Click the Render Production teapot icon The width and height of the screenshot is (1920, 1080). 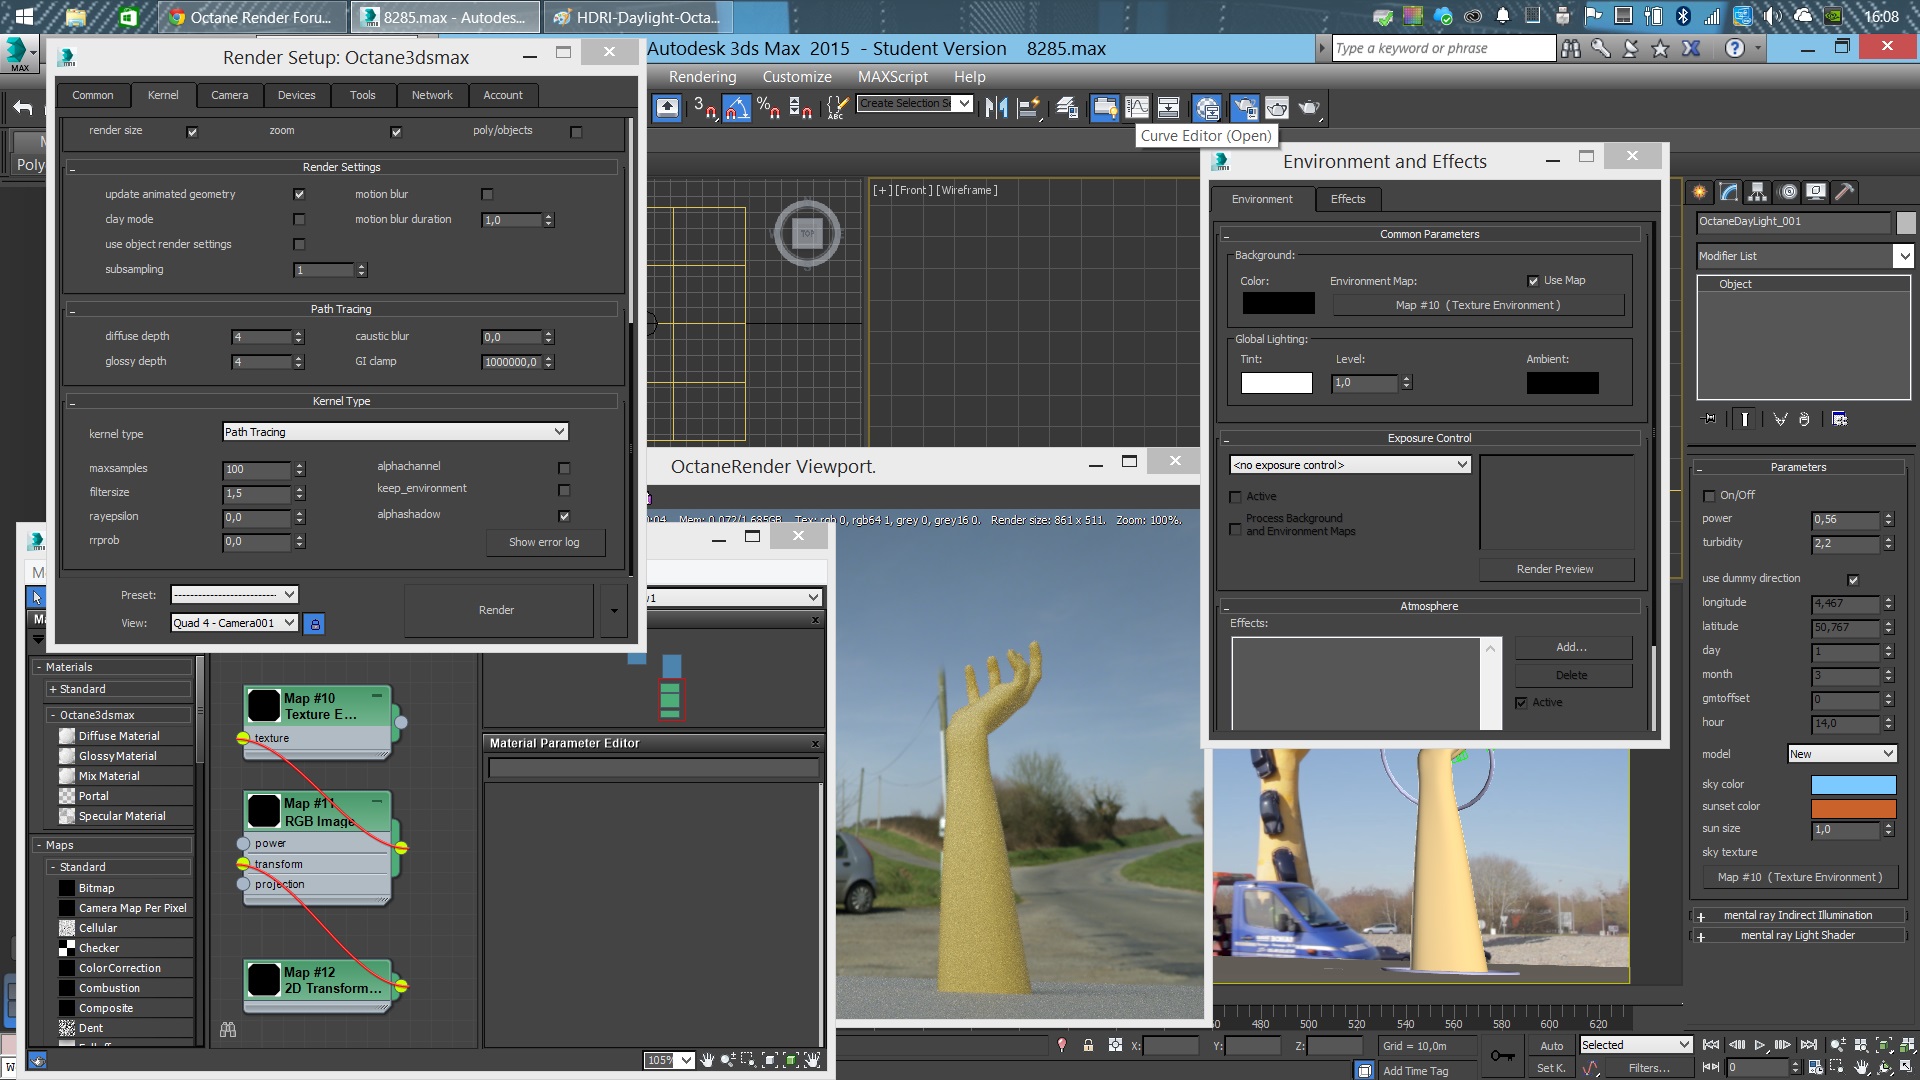pyautogui.click(x=1309, y=108)
